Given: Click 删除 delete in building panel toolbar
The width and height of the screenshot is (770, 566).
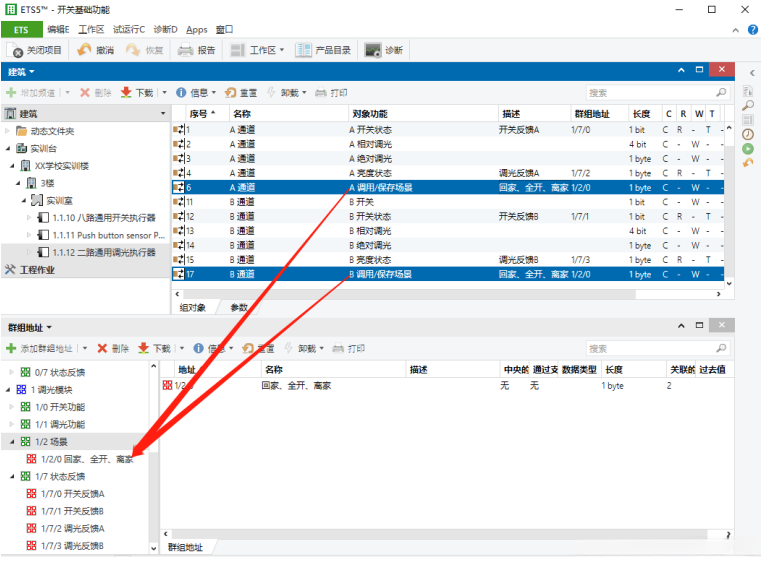Looking at the screenshot, I should pos(96,92).
